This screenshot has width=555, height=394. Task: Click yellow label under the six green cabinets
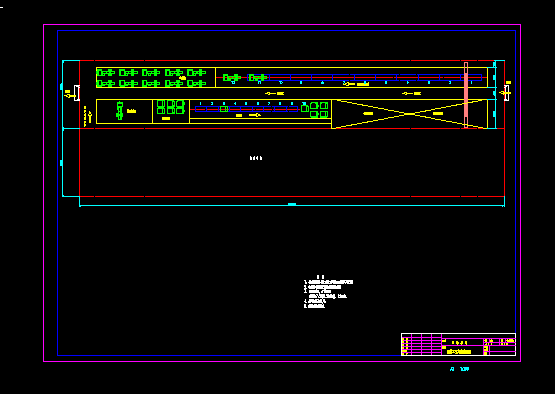(166, 118)
